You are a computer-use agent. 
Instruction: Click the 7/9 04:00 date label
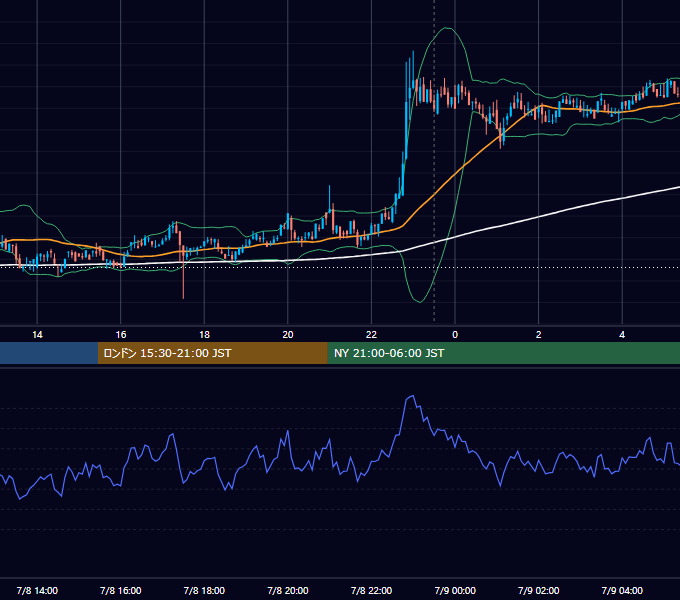pyautogui.click(x=622, y=590)
